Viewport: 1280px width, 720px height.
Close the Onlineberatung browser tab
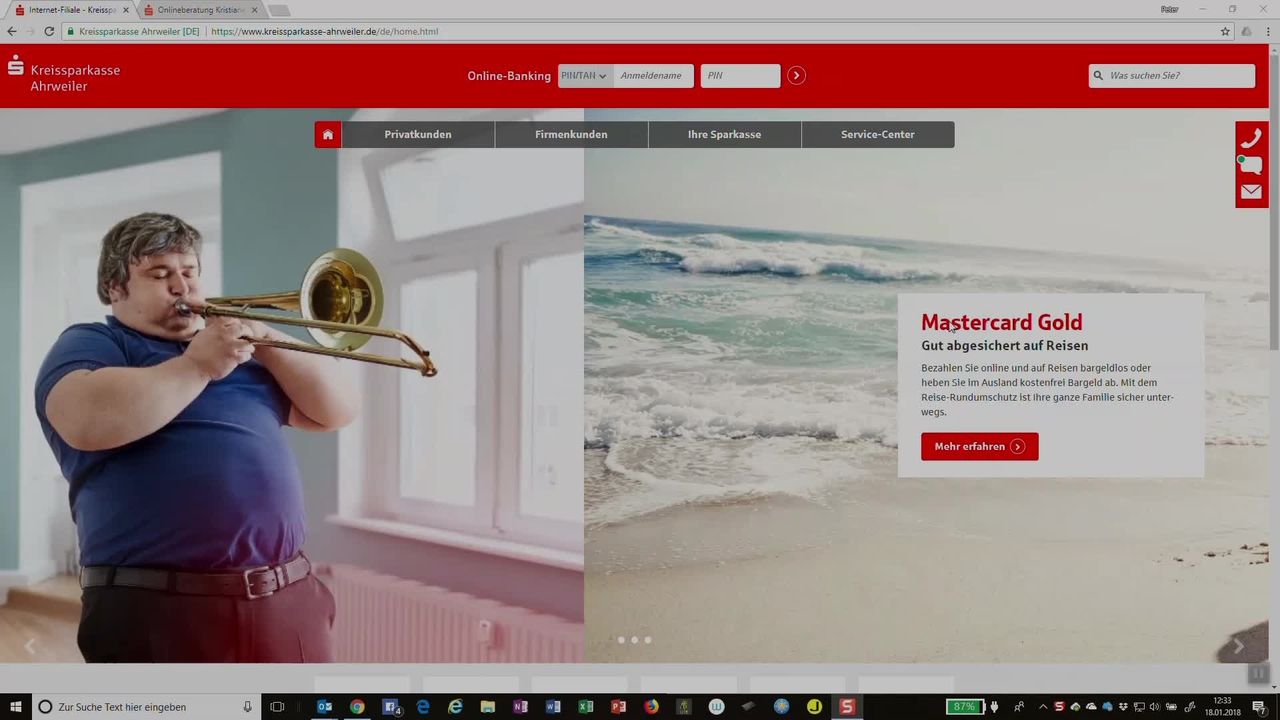coord(254,10)
